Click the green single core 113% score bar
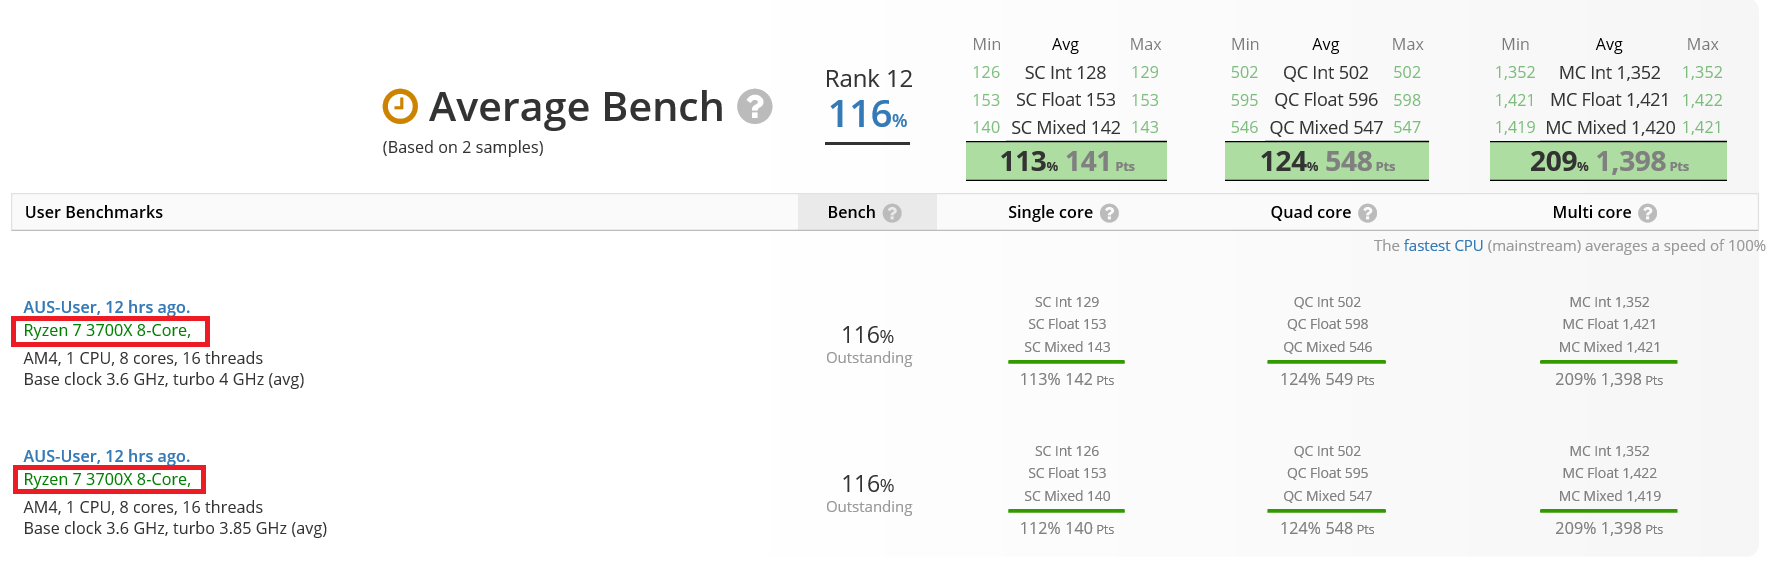 point(1066,161)
